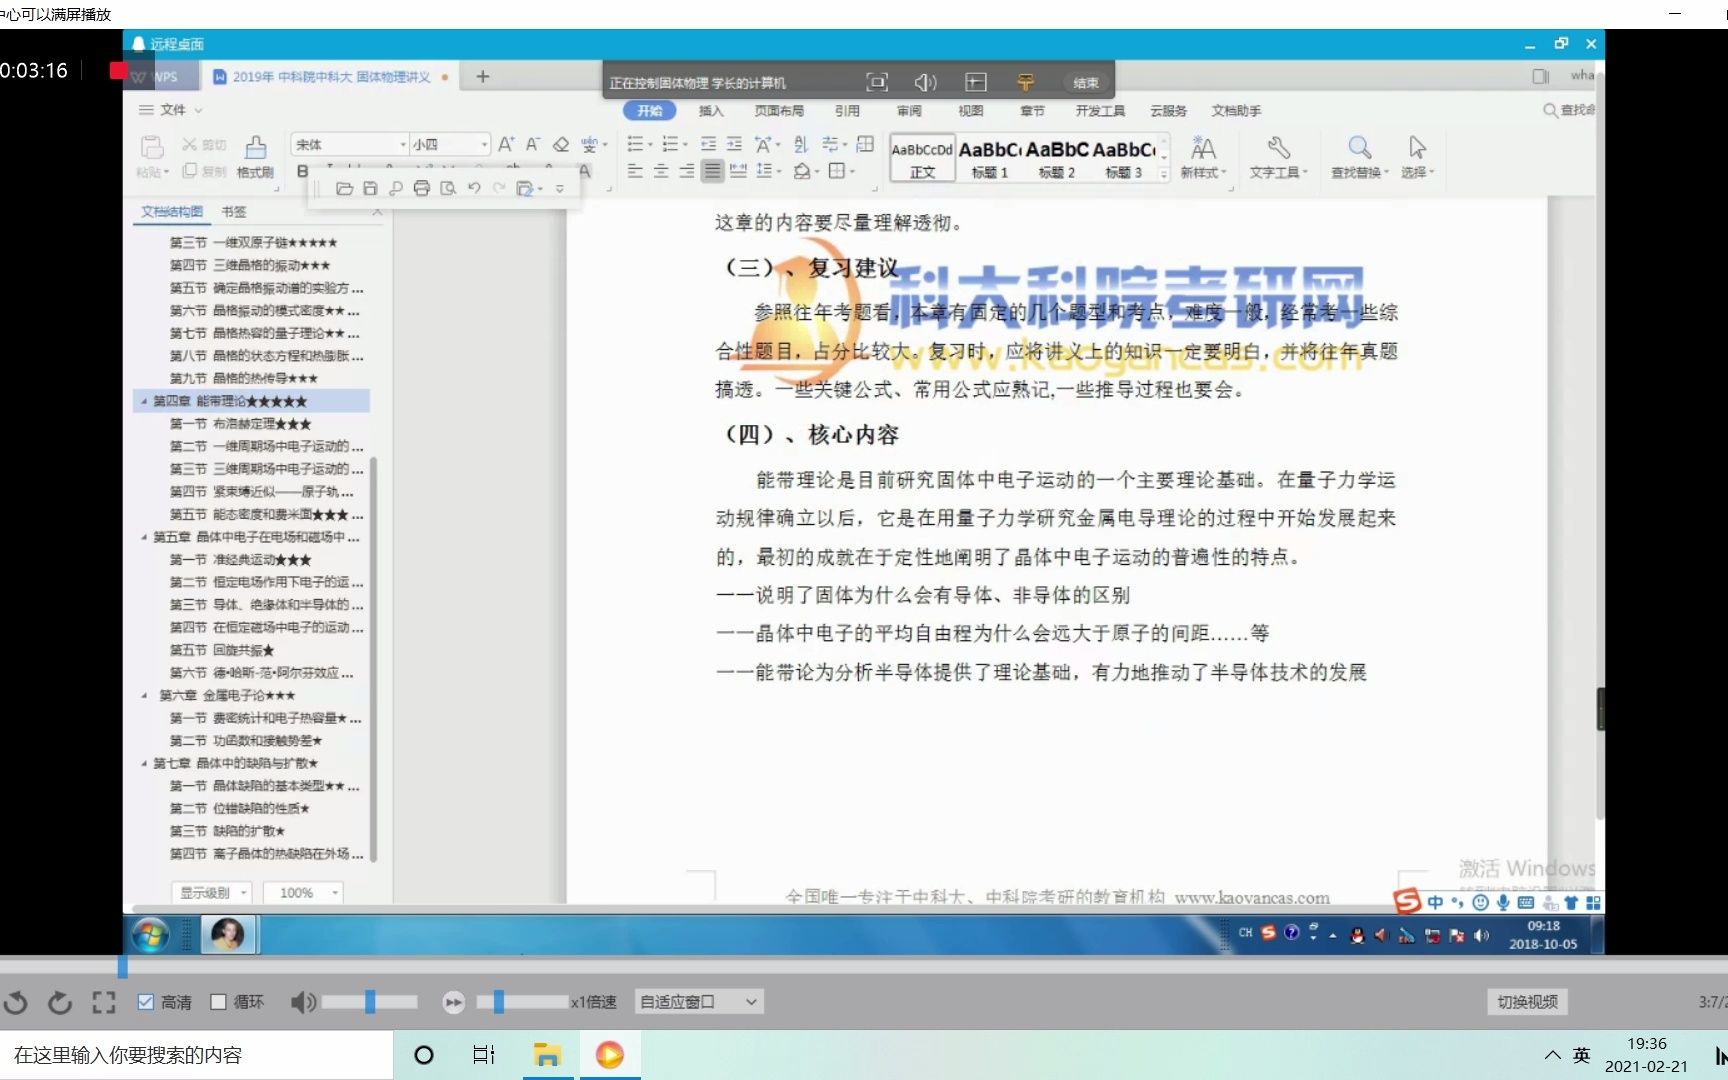Adjust the player volume slider
Screen dimensions: 1728x1080
(370, 1002)
